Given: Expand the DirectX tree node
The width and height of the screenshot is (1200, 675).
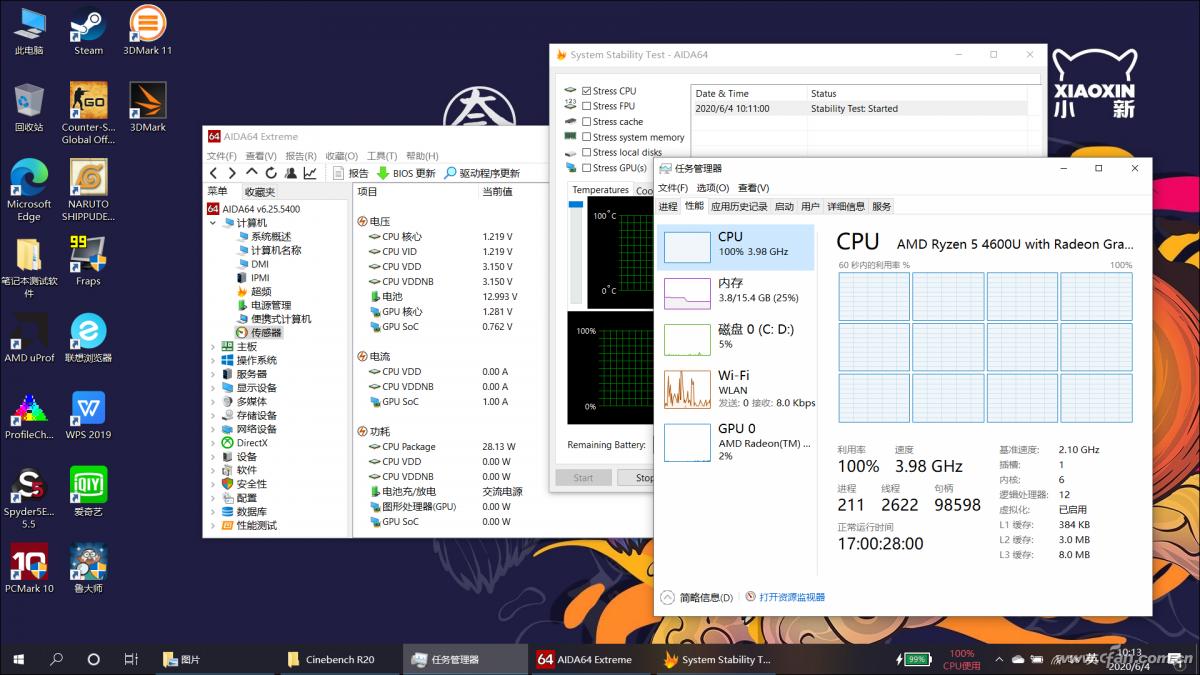Looking at the screenshot, I should [x=213, y=443].
